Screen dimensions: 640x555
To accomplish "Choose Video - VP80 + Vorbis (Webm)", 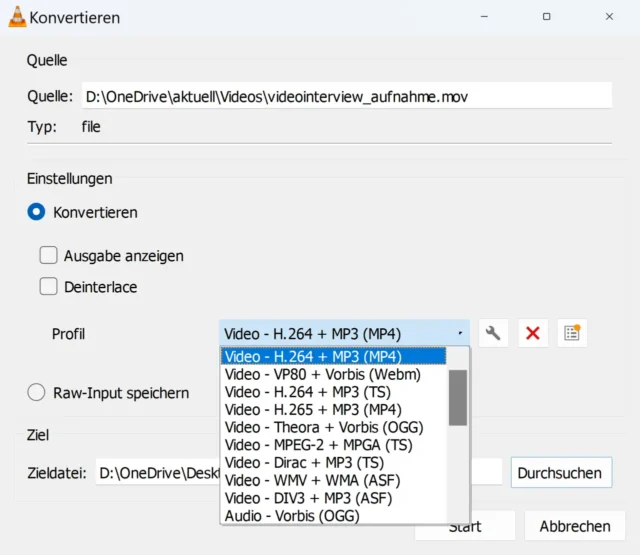I will click(x=322, y=374).
